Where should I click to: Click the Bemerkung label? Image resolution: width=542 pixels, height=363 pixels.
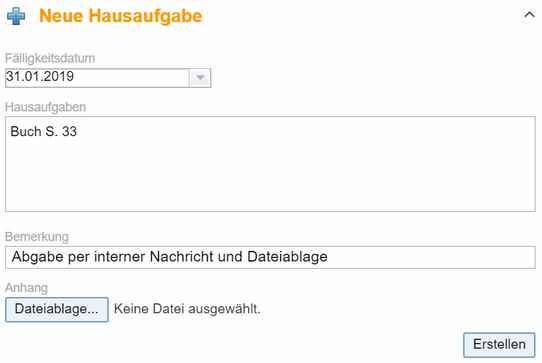[x=37, y=237]
